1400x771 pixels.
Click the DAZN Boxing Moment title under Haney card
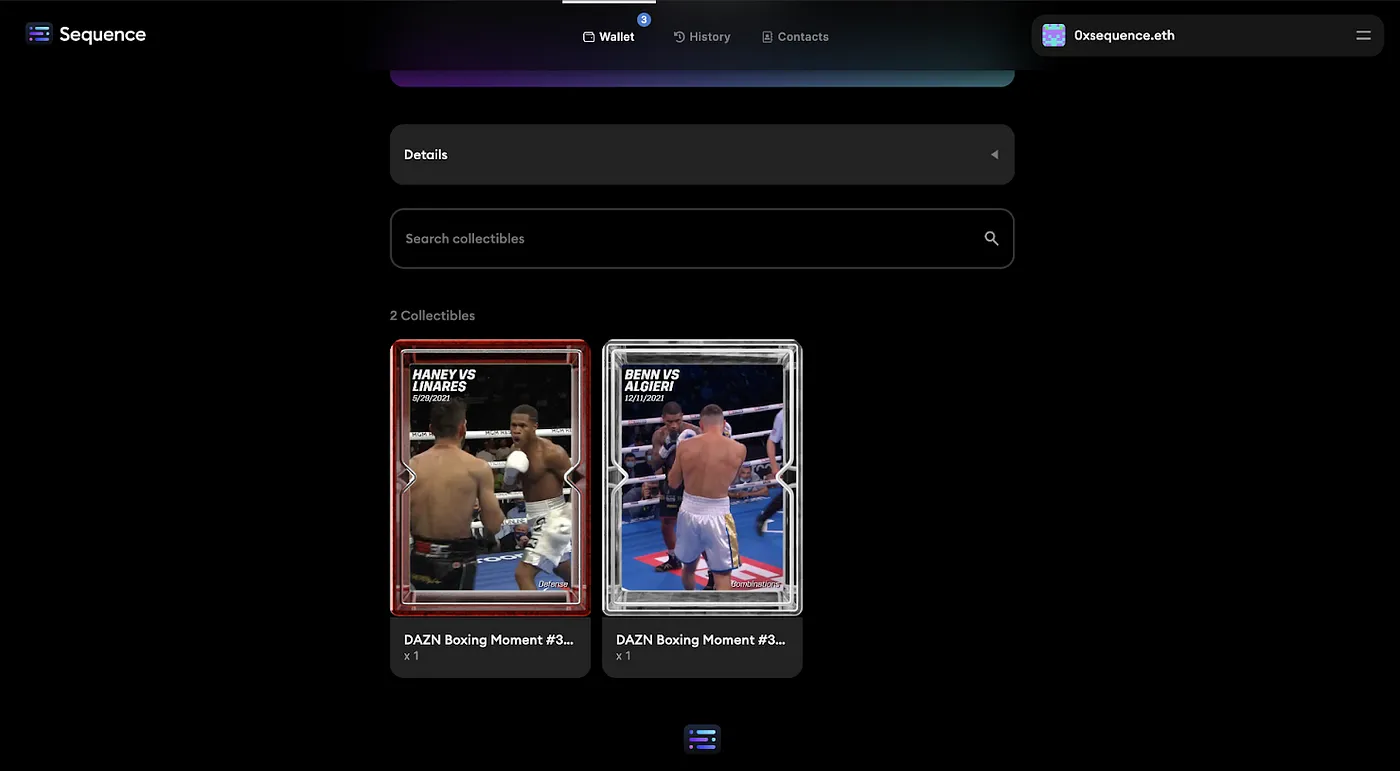[x=489, y=639]
